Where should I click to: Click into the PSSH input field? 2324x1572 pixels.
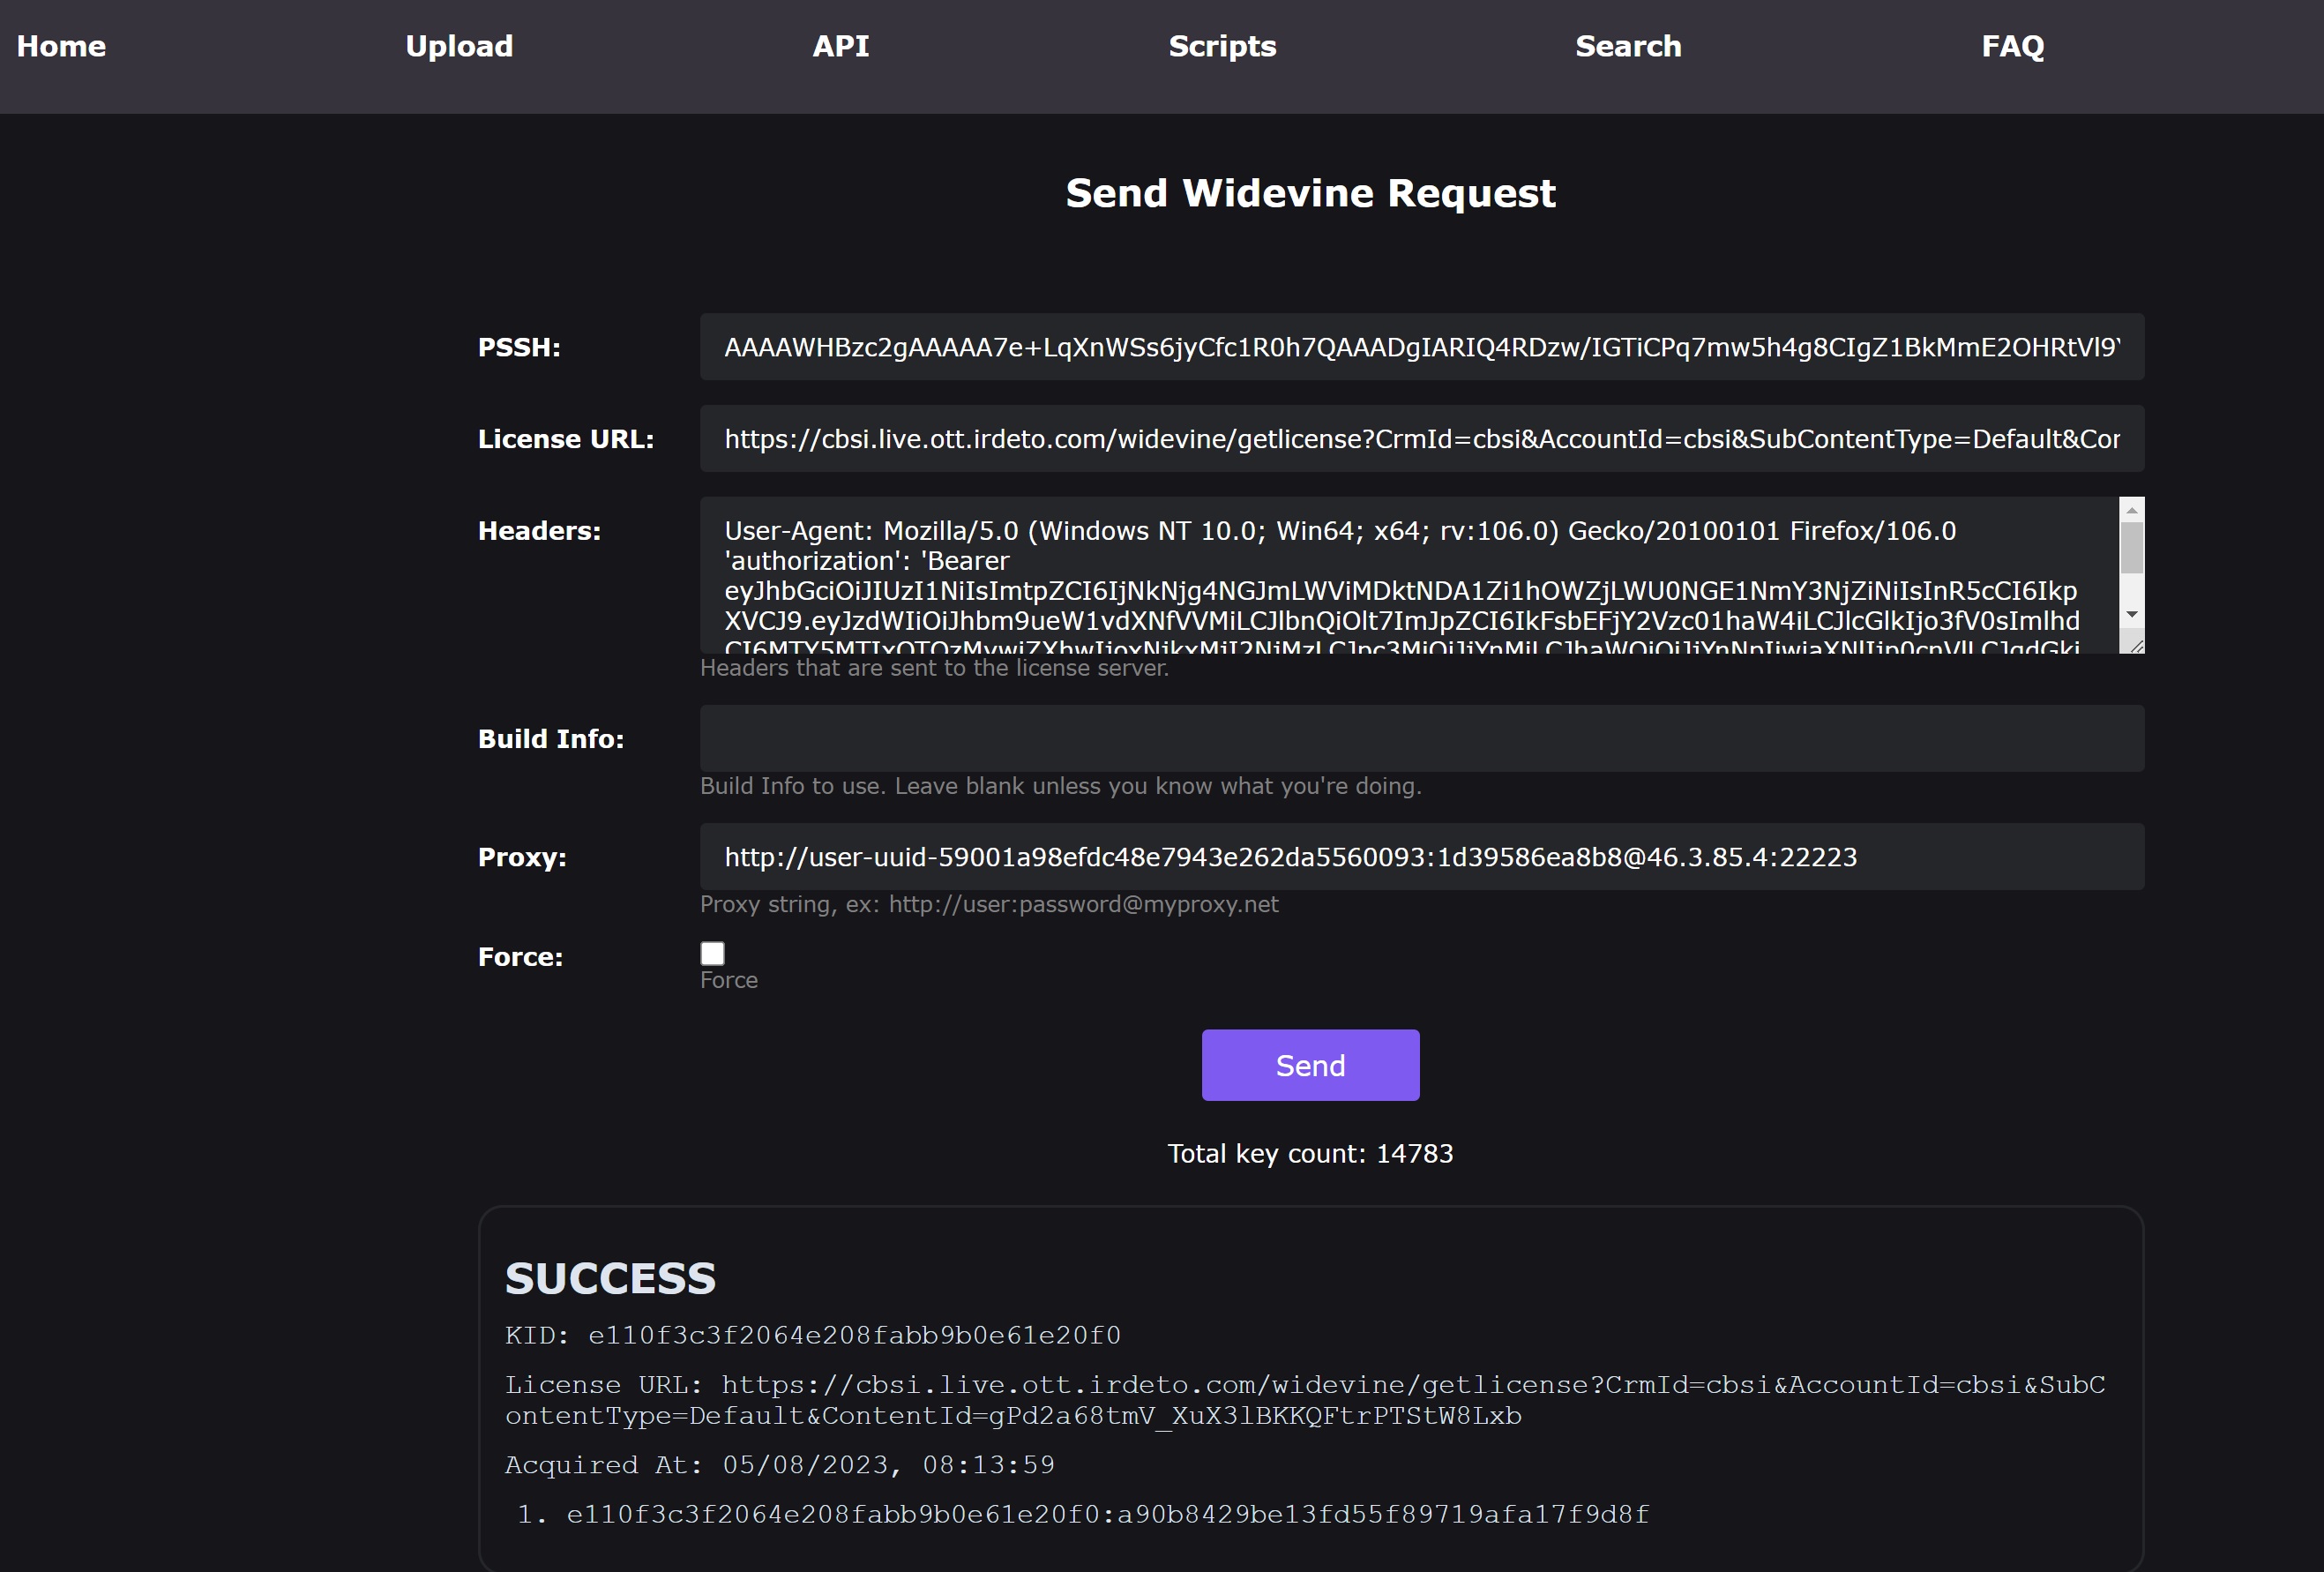tap(1421, 347)
